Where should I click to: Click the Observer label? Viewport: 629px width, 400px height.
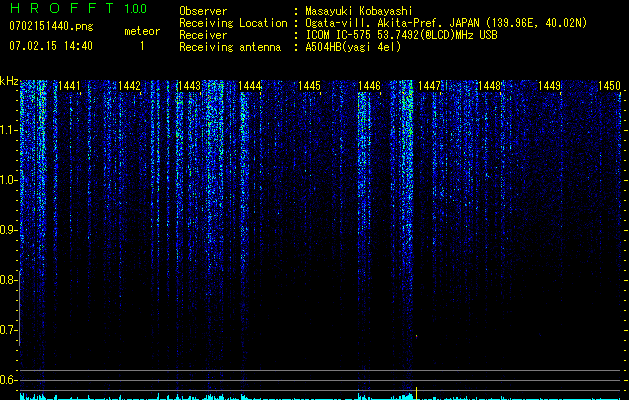[203, 11]
